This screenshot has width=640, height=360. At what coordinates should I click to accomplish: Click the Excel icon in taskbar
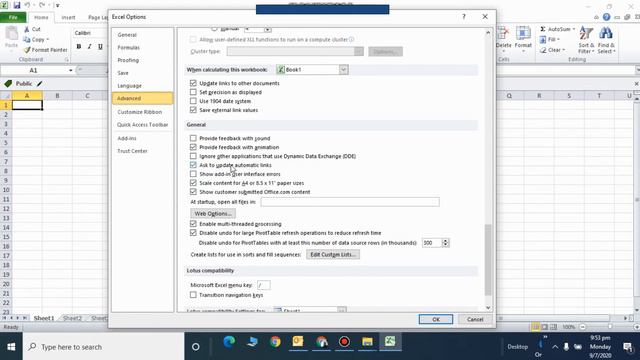(x=390, y=342)
